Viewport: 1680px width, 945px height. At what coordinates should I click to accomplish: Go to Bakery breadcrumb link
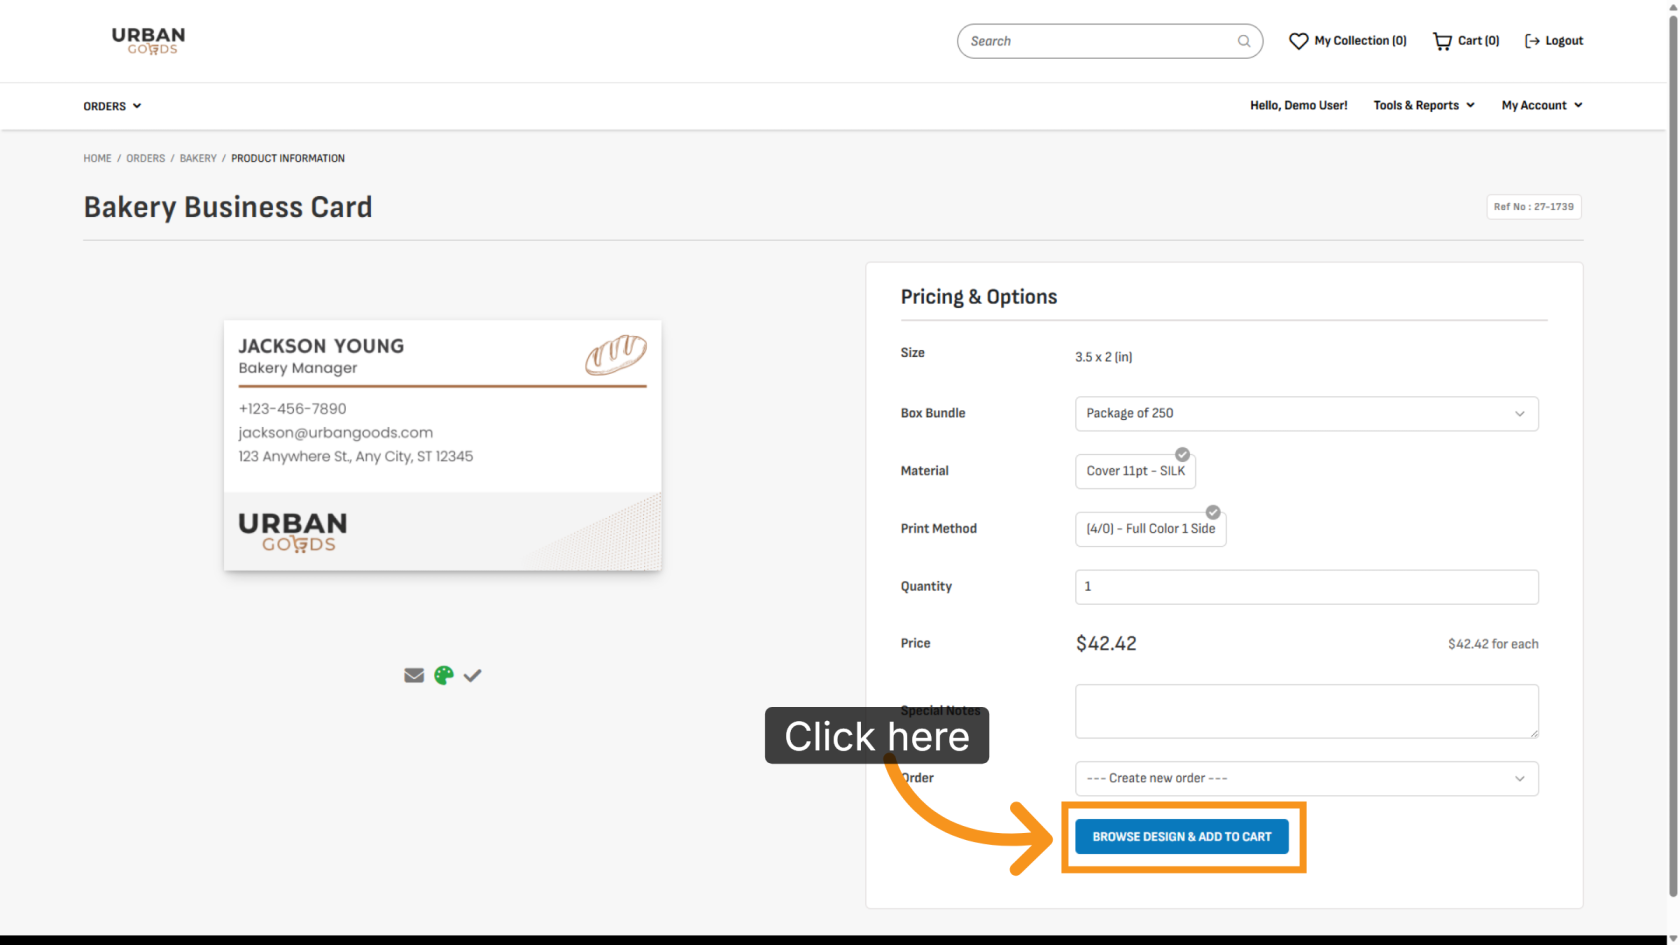coord(198,158)
